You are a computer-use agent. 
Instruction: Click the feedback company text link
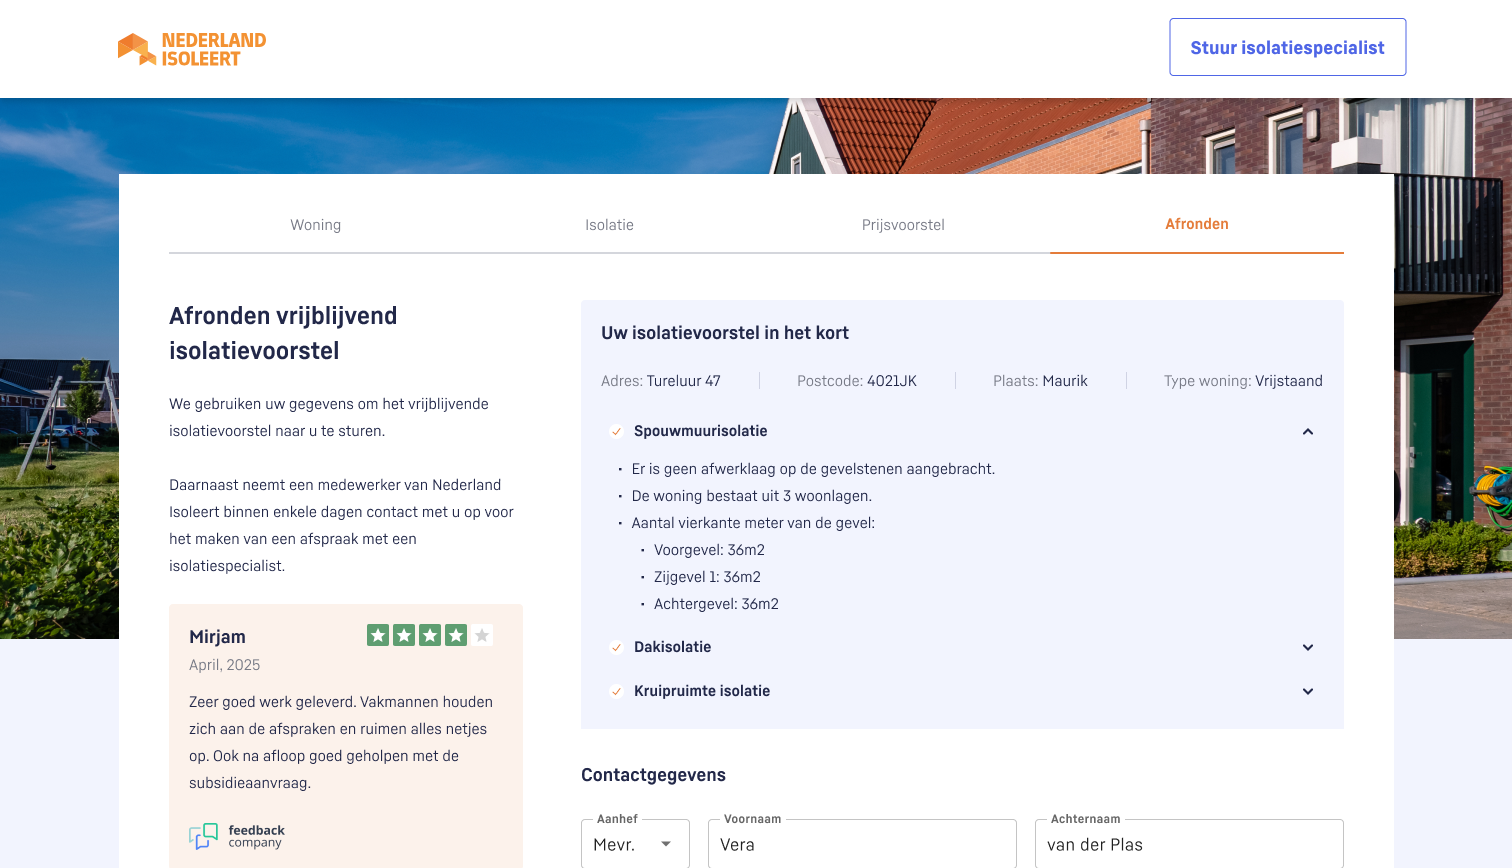pos(256,836)
